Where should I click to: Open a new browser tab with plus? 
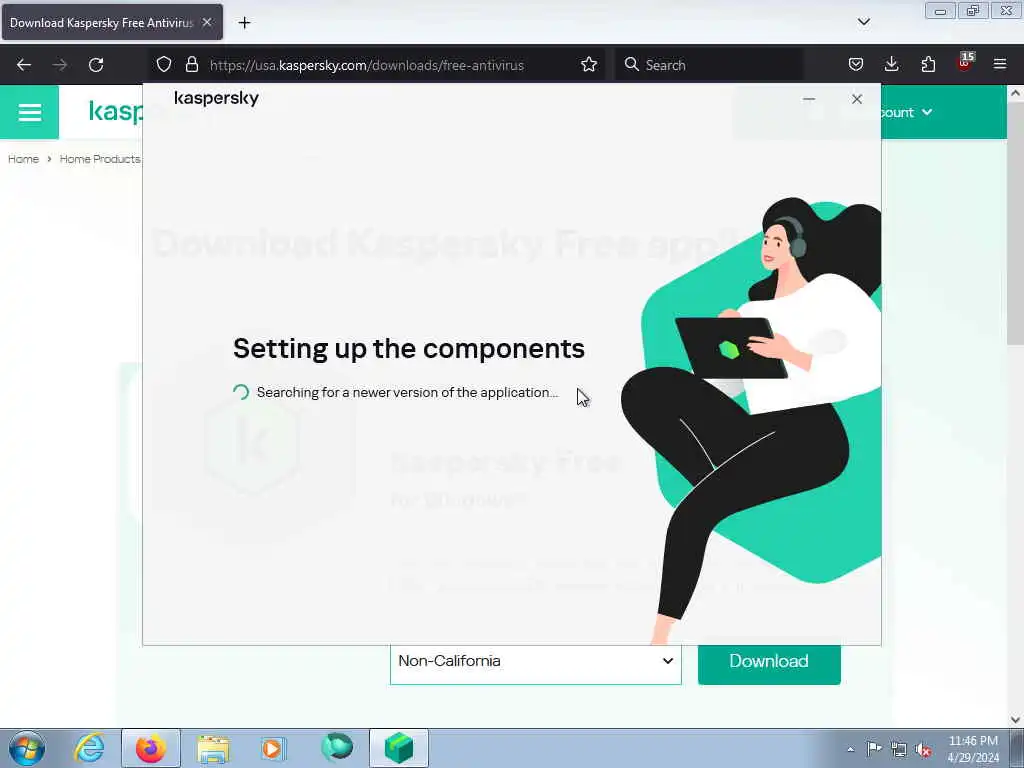point(244,23)
